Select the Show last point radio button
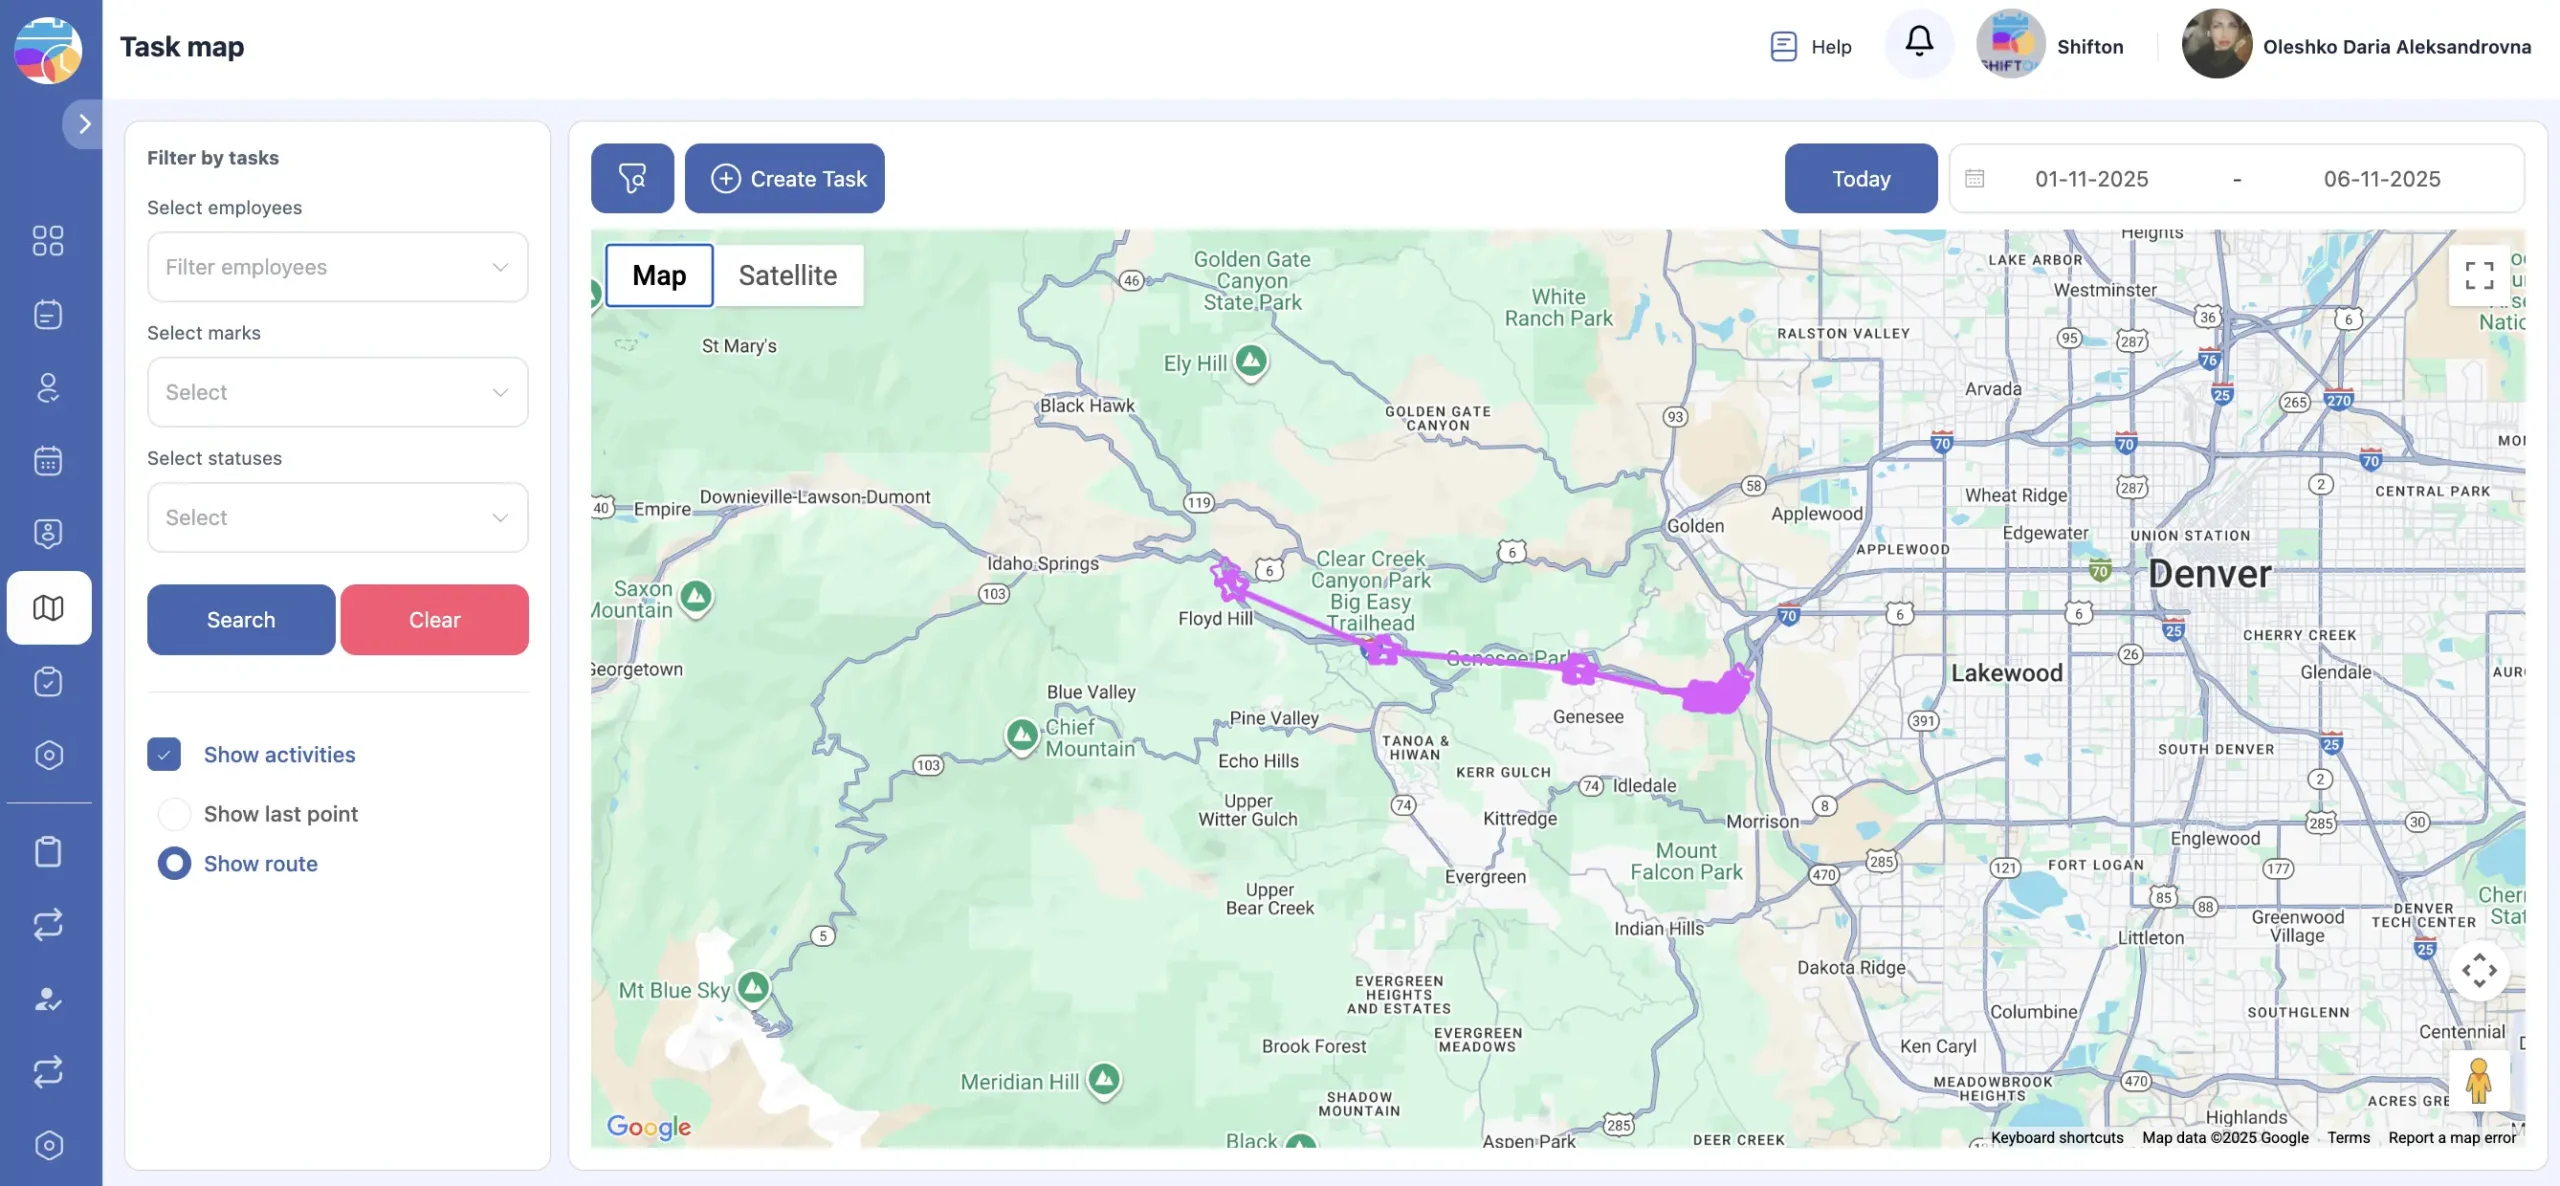The image size is (2560, 1186). pos(174,814)
